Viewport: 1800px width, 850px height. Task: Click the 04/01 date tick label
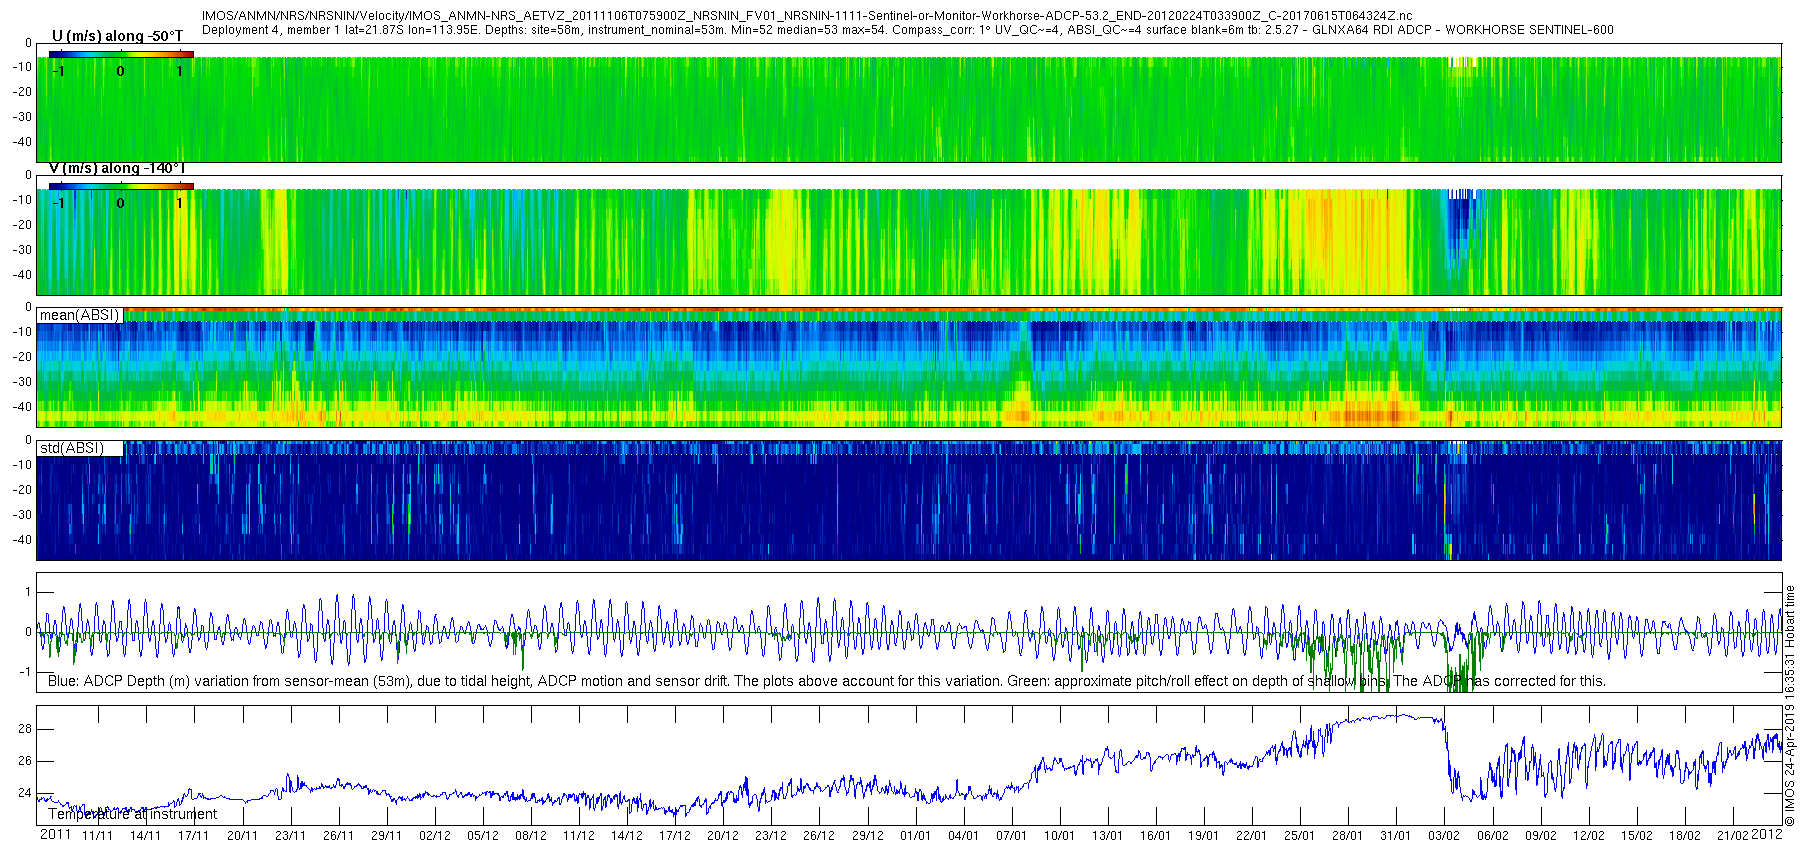pos(963,836)
